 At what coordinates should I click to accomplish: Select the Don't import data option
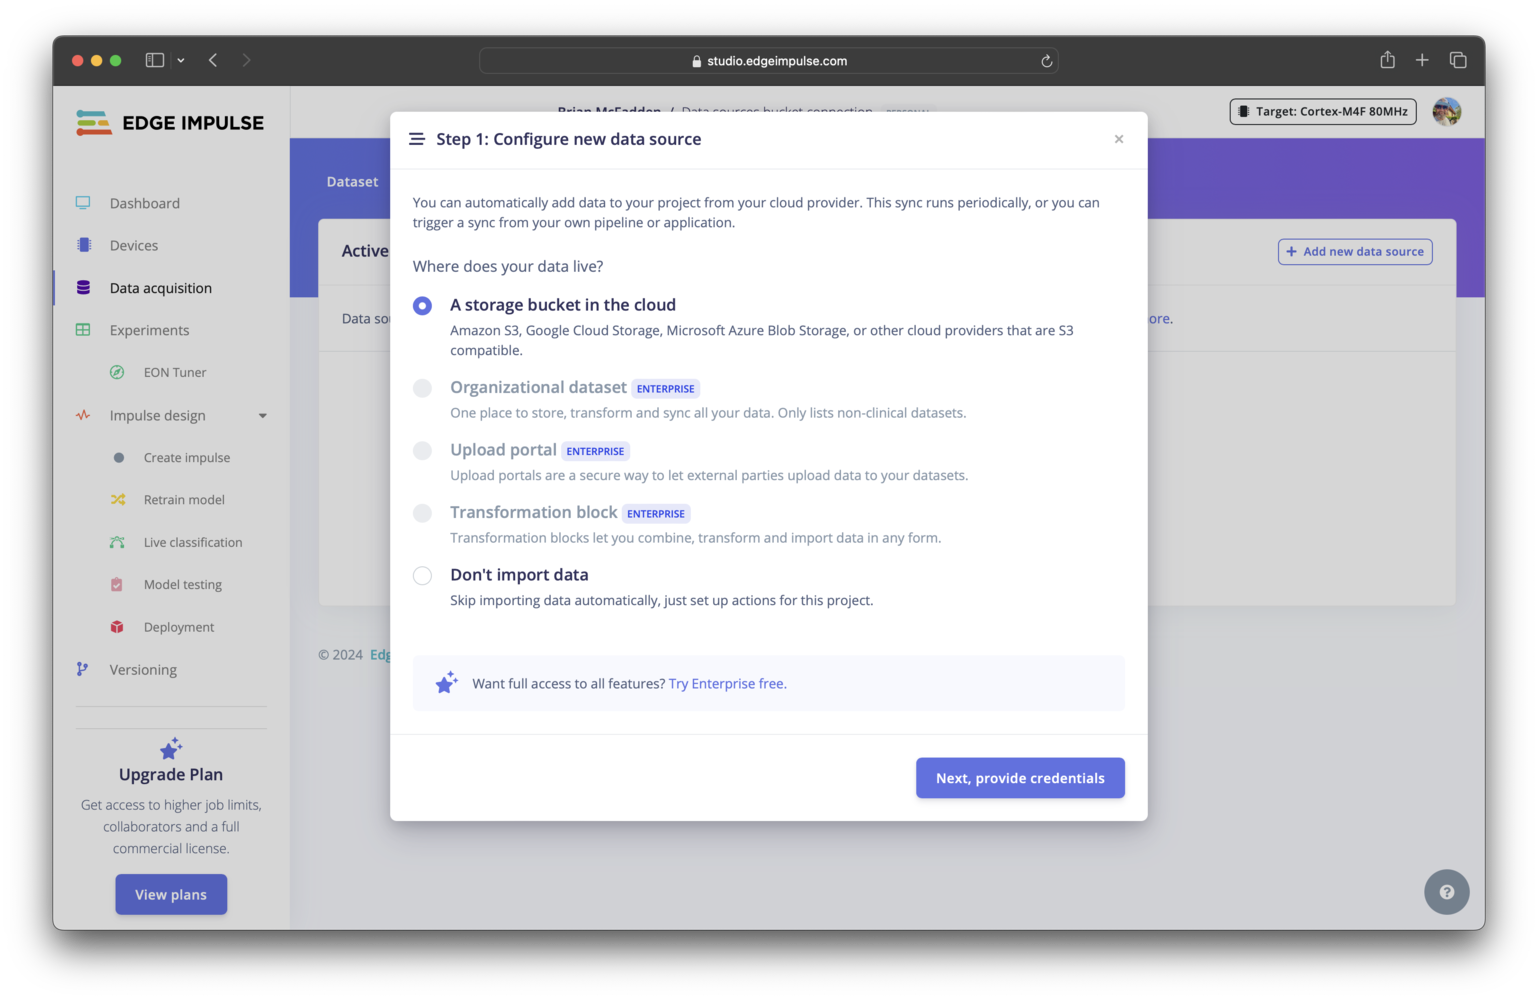pos(423,576)
